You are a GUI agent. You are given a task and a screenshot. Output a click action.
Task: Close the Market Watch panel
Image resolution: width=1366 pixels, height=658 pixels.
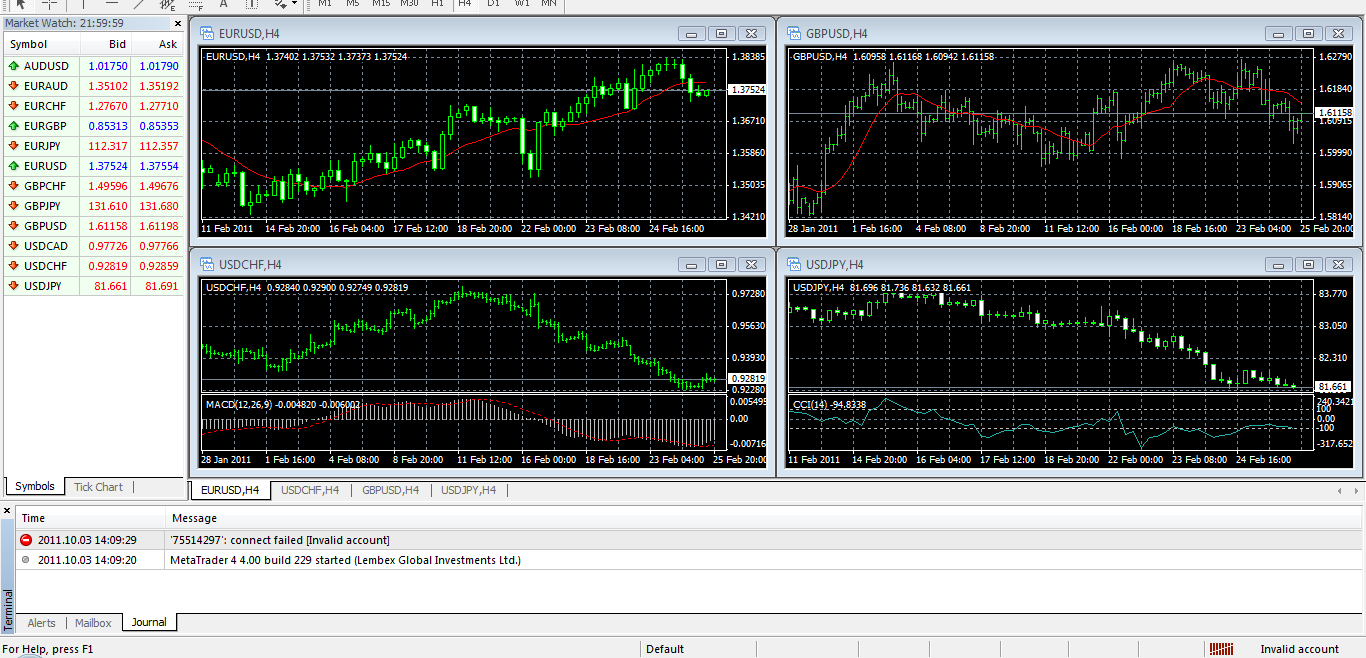click(x=178, y=23)
